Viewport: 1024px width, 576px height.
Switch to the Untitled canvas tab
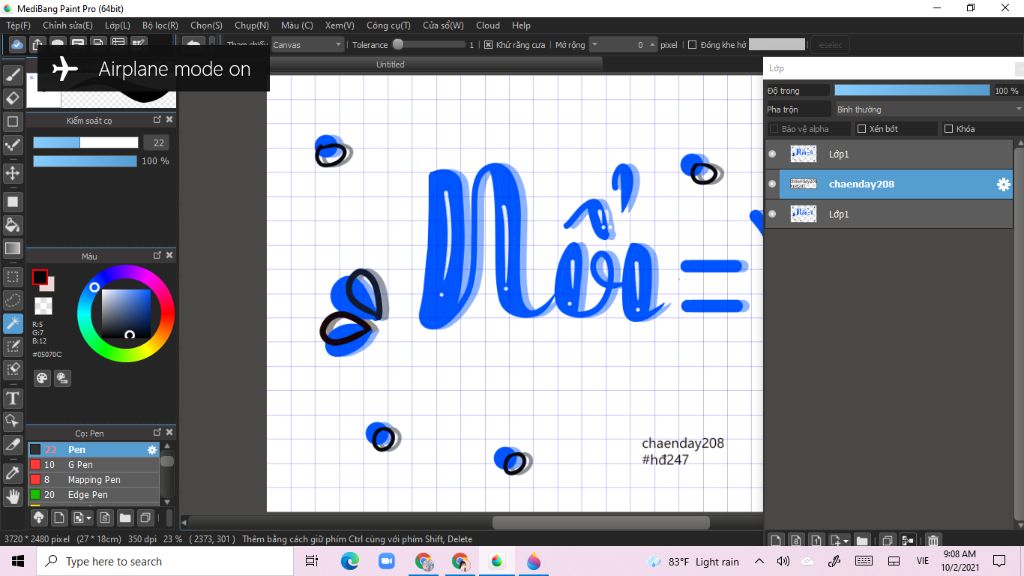pos(390,64)
